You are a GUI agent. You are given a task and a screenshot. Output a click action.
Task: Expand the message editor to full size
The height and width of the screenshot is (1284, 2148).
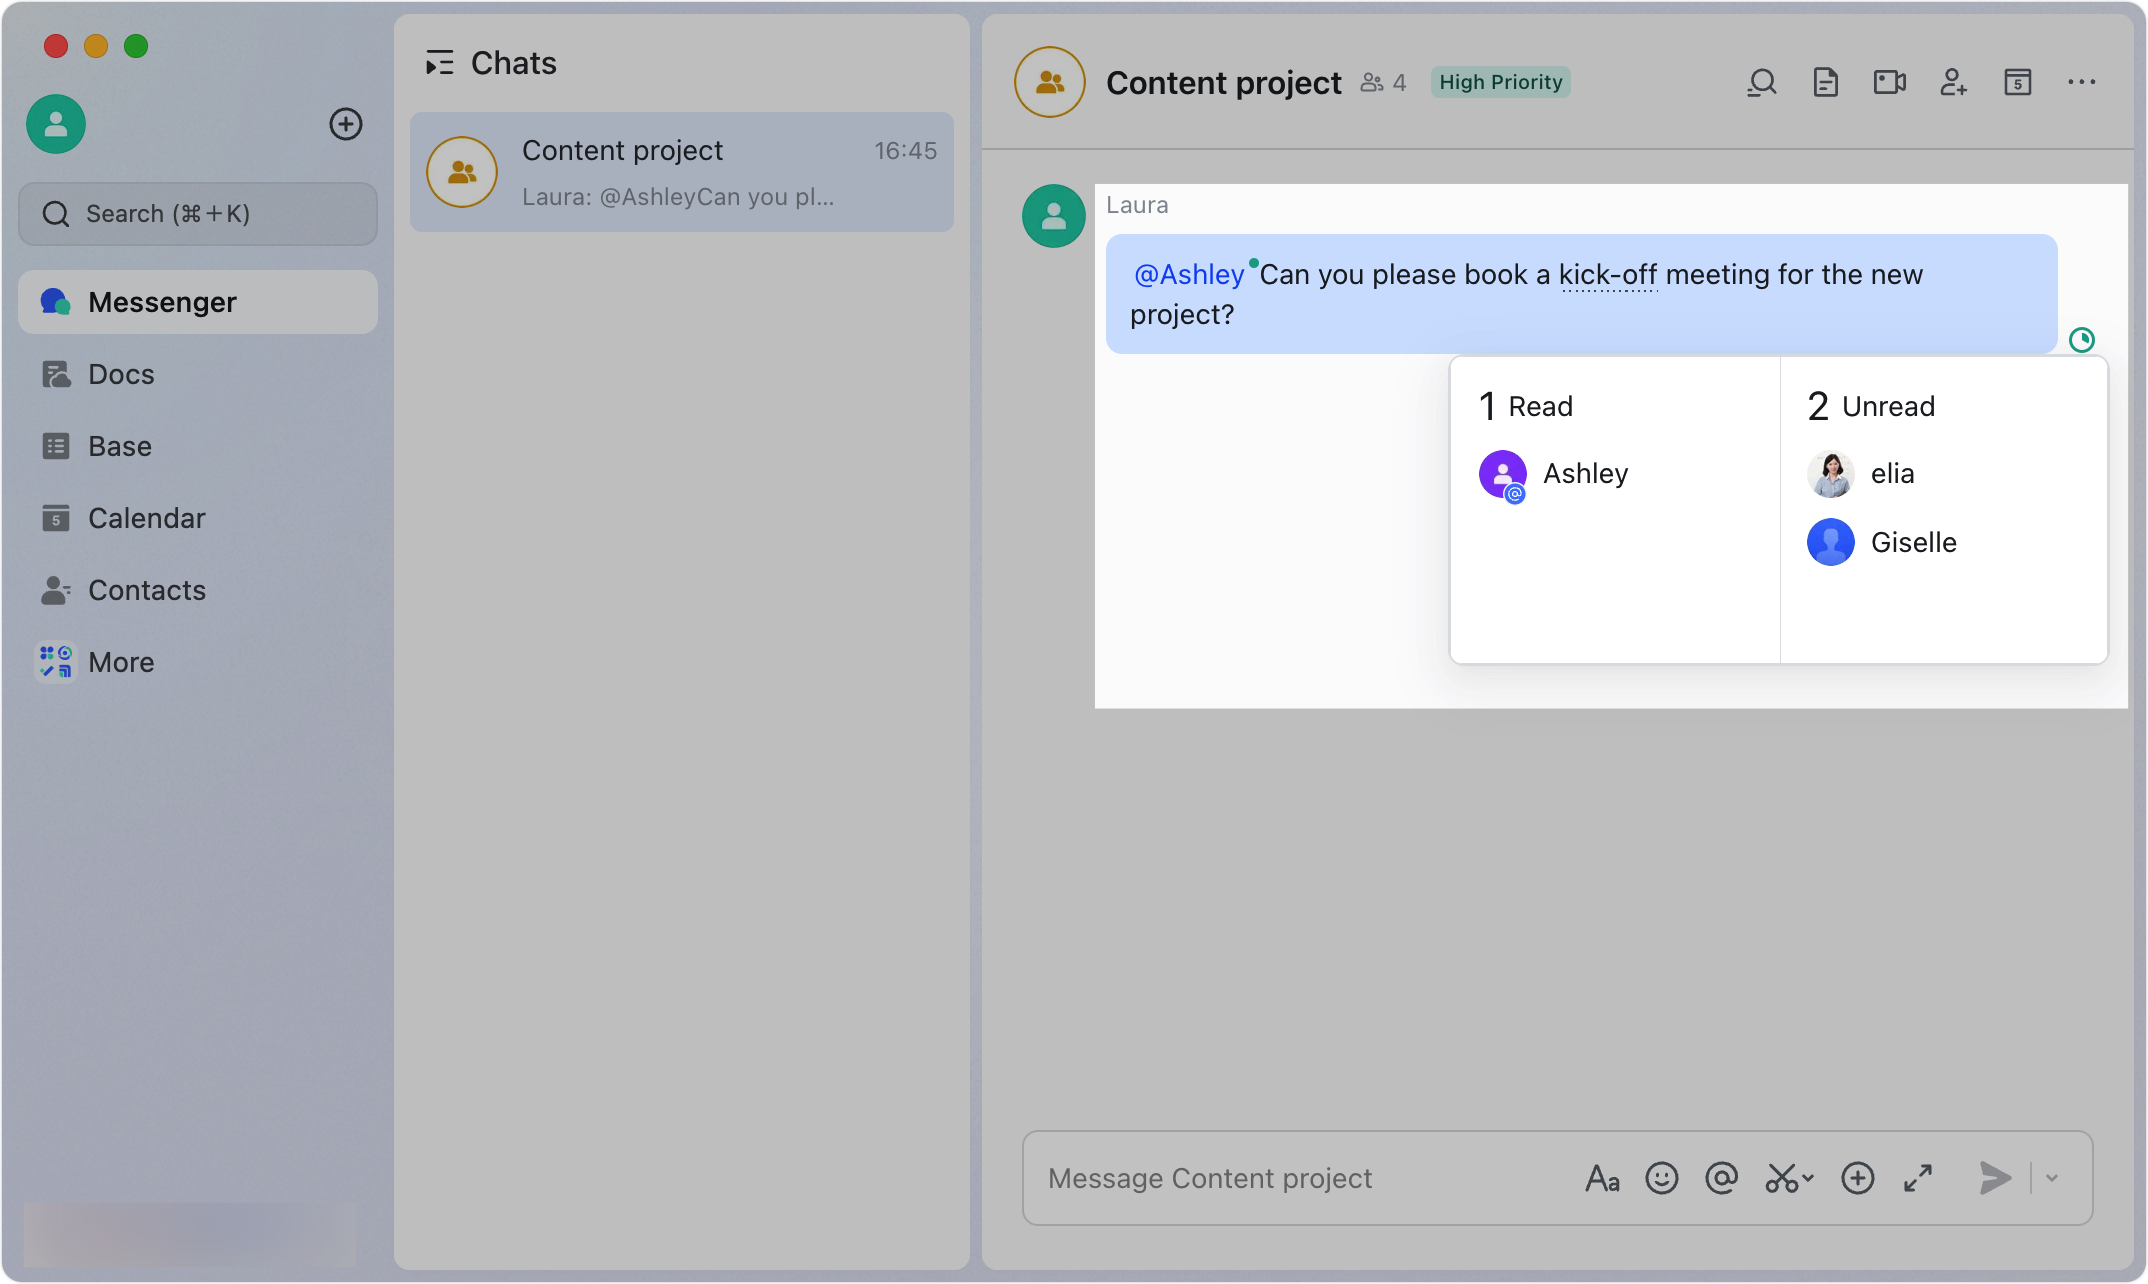pyautogui.click(x=1917, y=1178)
